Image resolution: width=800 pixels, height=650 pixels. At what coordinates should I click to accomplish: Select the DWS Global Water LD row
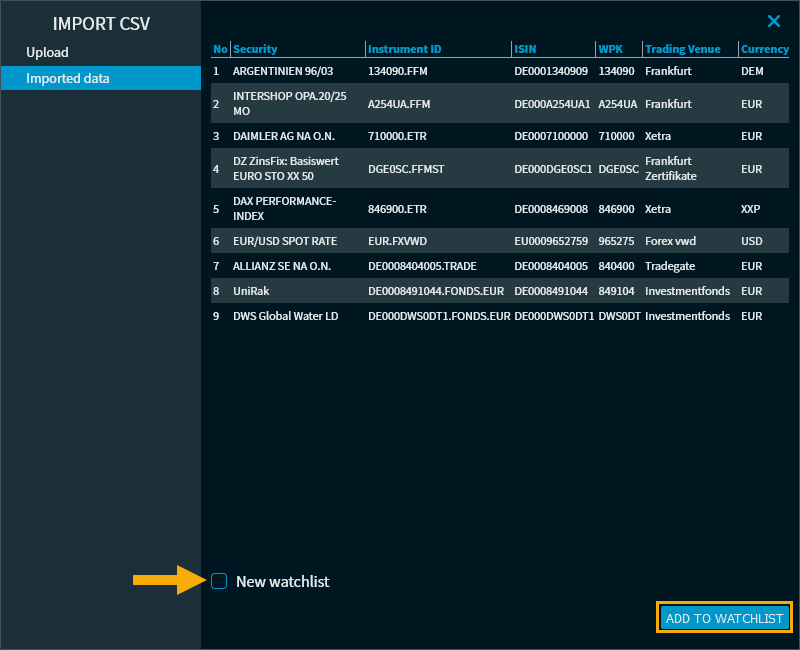[285, 316]
